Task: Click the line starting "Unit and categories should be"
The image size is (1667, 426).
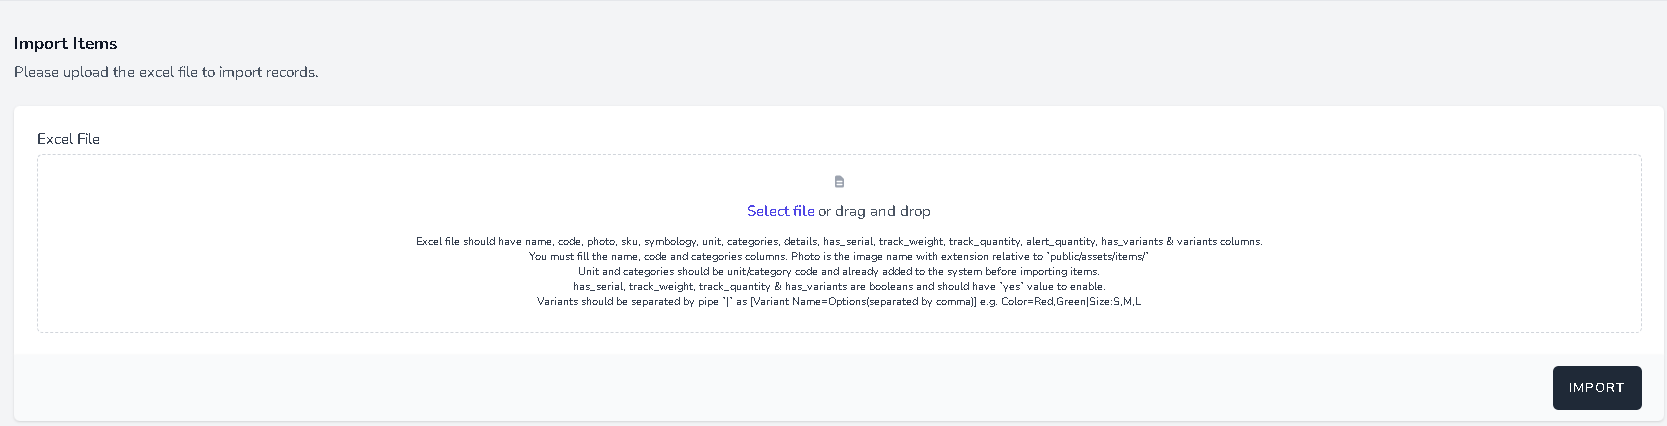Action: click(x=839, y=271)
